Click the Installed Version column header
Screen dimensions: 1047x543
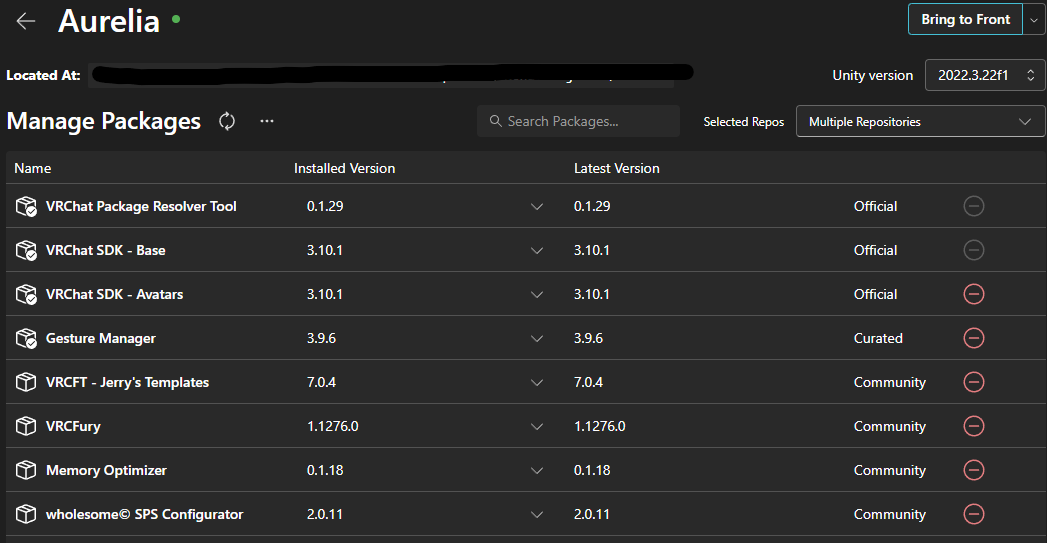[x=345, y=168]
